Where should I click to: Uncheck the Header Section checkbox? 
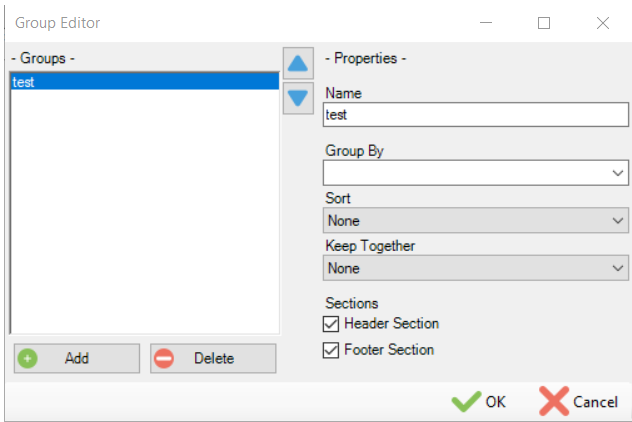click(332, 324)
